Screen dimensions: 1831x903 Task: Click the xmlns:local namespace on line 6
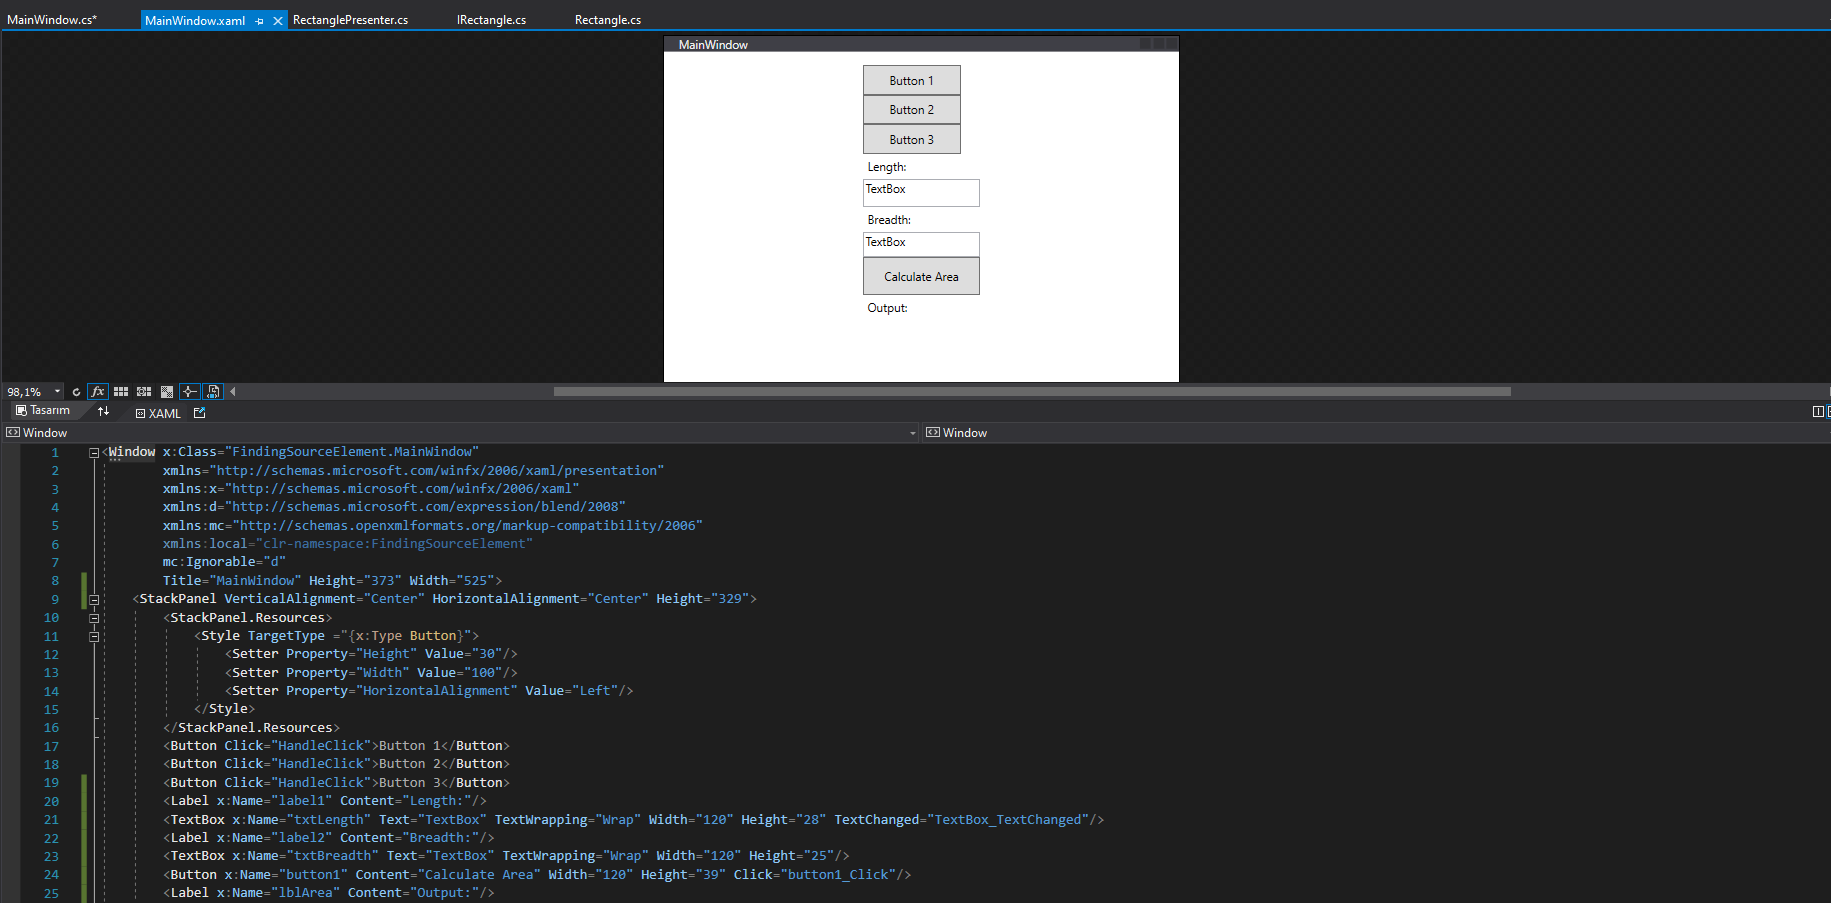[x=348, y=544]
